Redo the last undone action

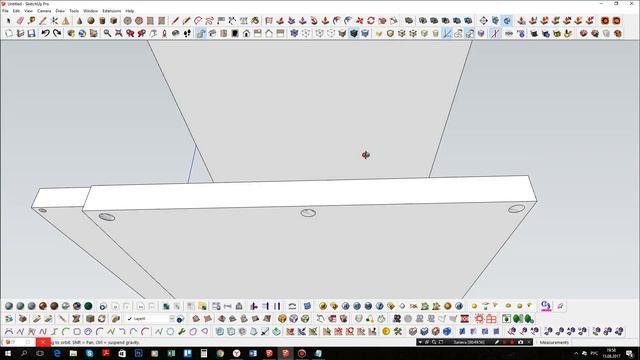pos(57,33)
